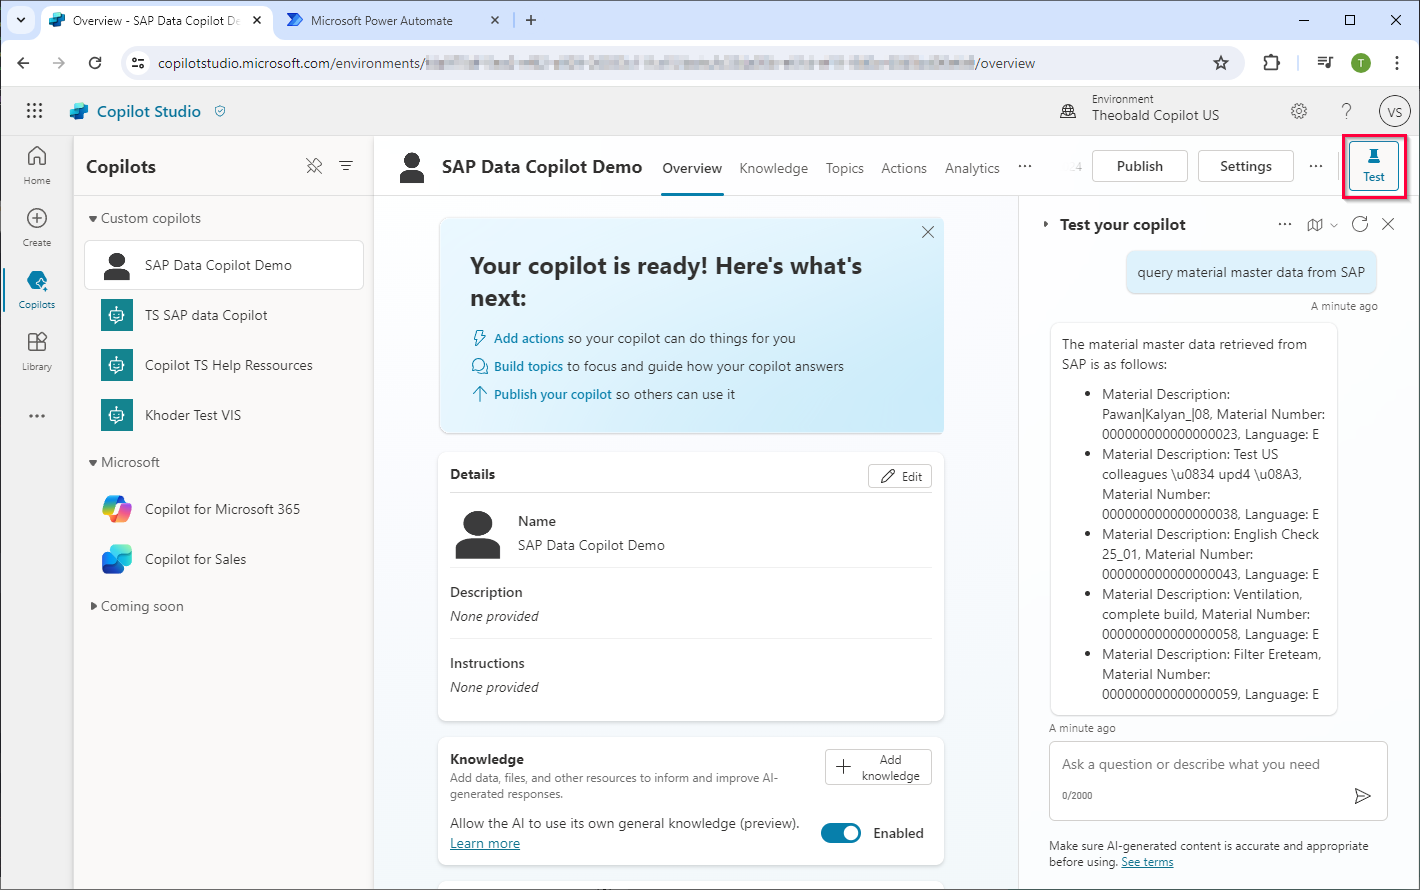Click the Settings button
Screen dimensions: 1420x890
pyautogui.click(x=1246, y=166)
